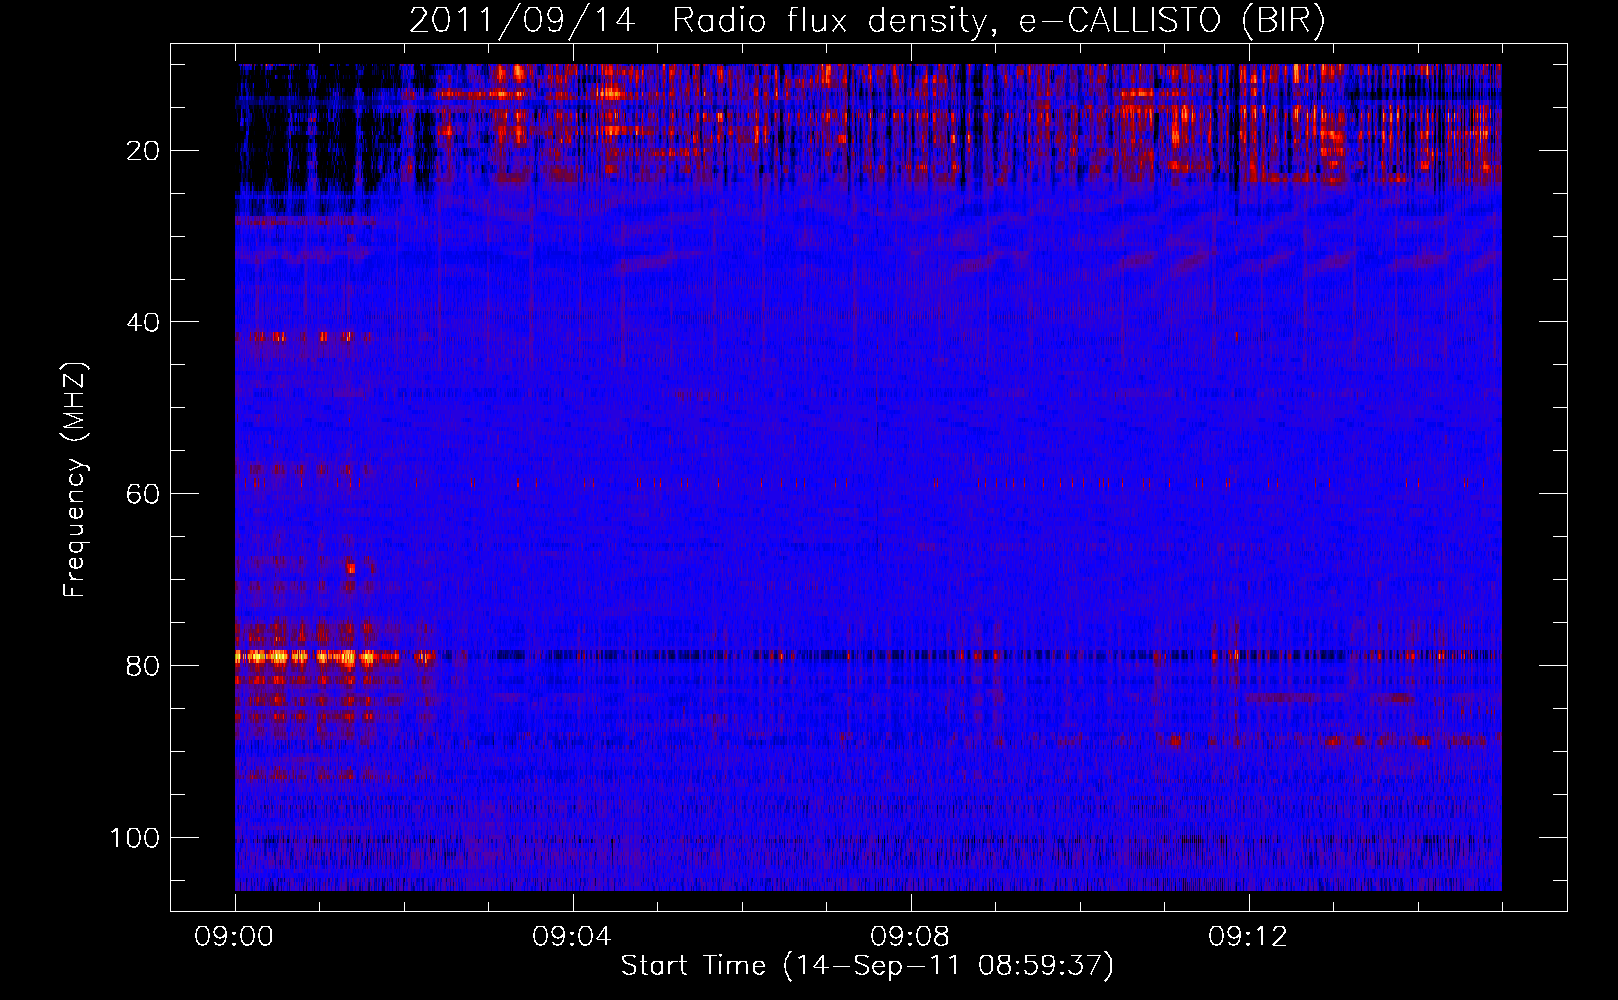Click the plot title '2011/09/14 Radio flux density'
This screenshot has width=1618, height=1000.
coord(867,20)
